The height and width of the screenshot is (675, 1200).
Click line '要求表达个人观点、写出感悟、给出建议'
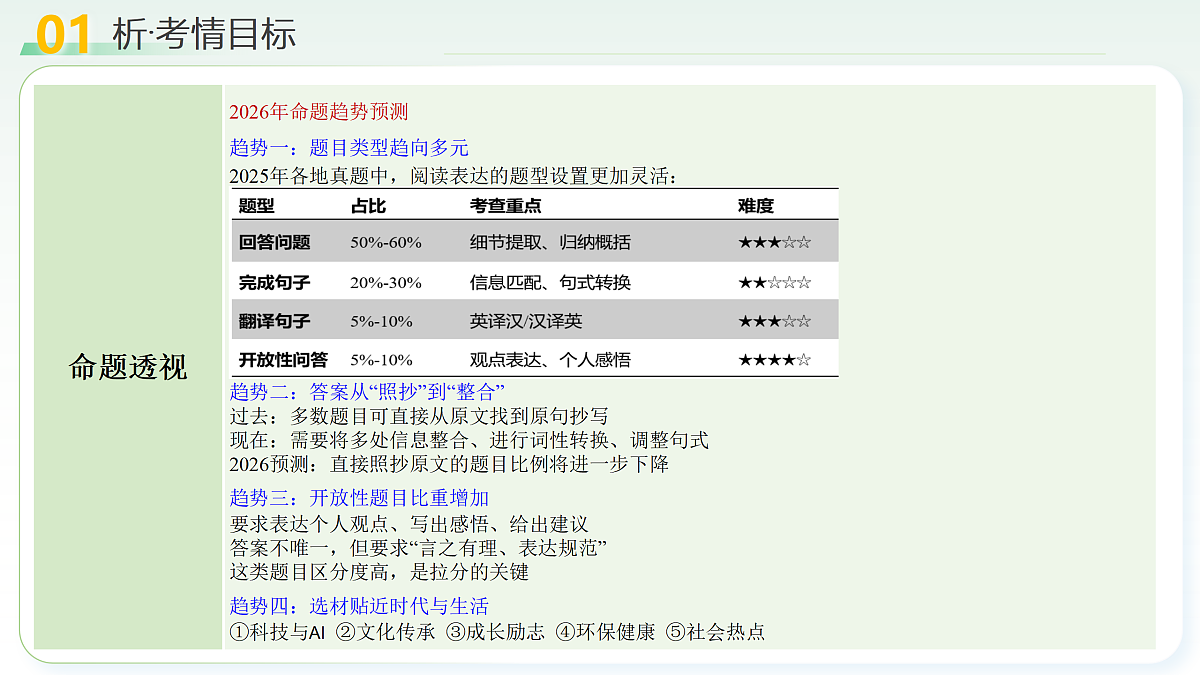(x=409, y=523)
